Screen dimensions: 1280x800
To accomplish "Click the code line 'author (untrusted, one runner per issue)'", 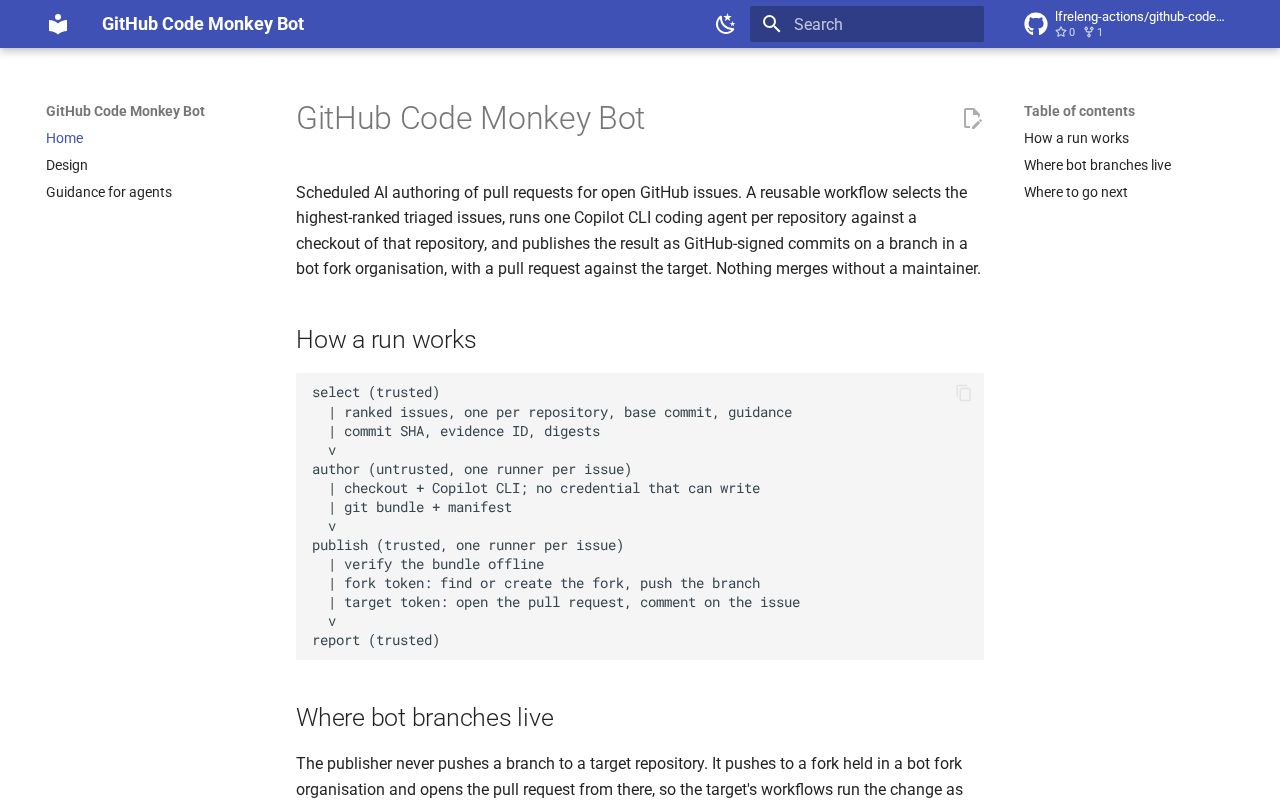I will click(472, 469).
